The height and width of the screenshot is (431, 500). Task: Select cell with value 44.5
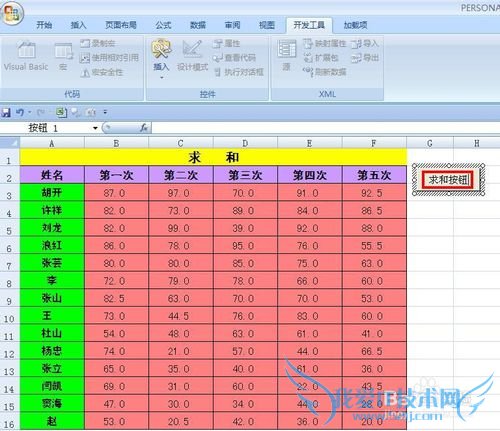pos(181,316)
